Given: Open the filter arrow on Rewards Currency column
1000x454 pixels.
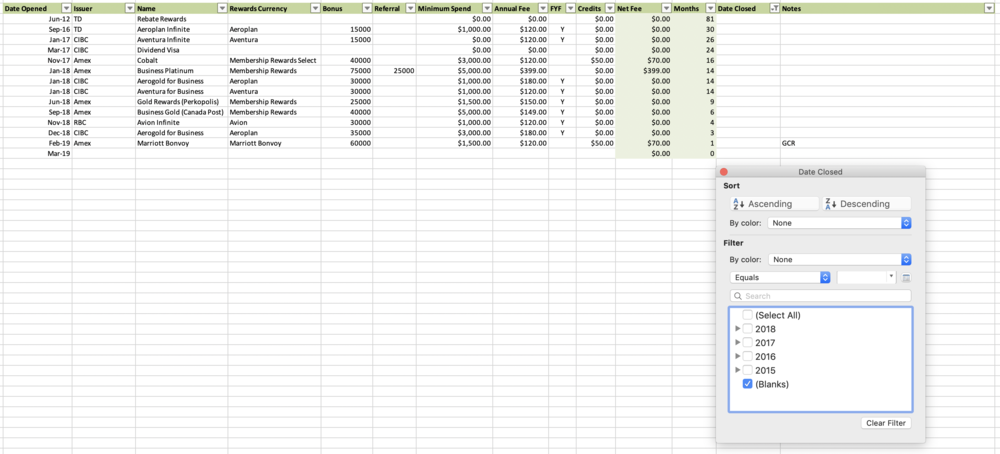Looking at the screenshot, I should click(x=315, y=8).
